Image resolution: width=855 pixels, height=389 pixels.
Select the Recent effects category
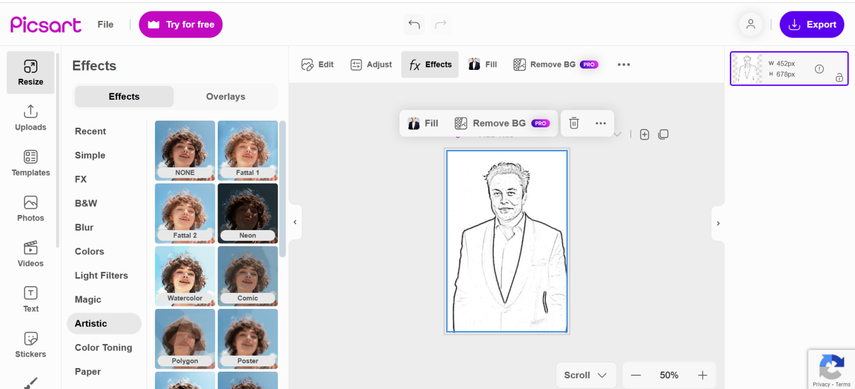(x=91, y=131)
